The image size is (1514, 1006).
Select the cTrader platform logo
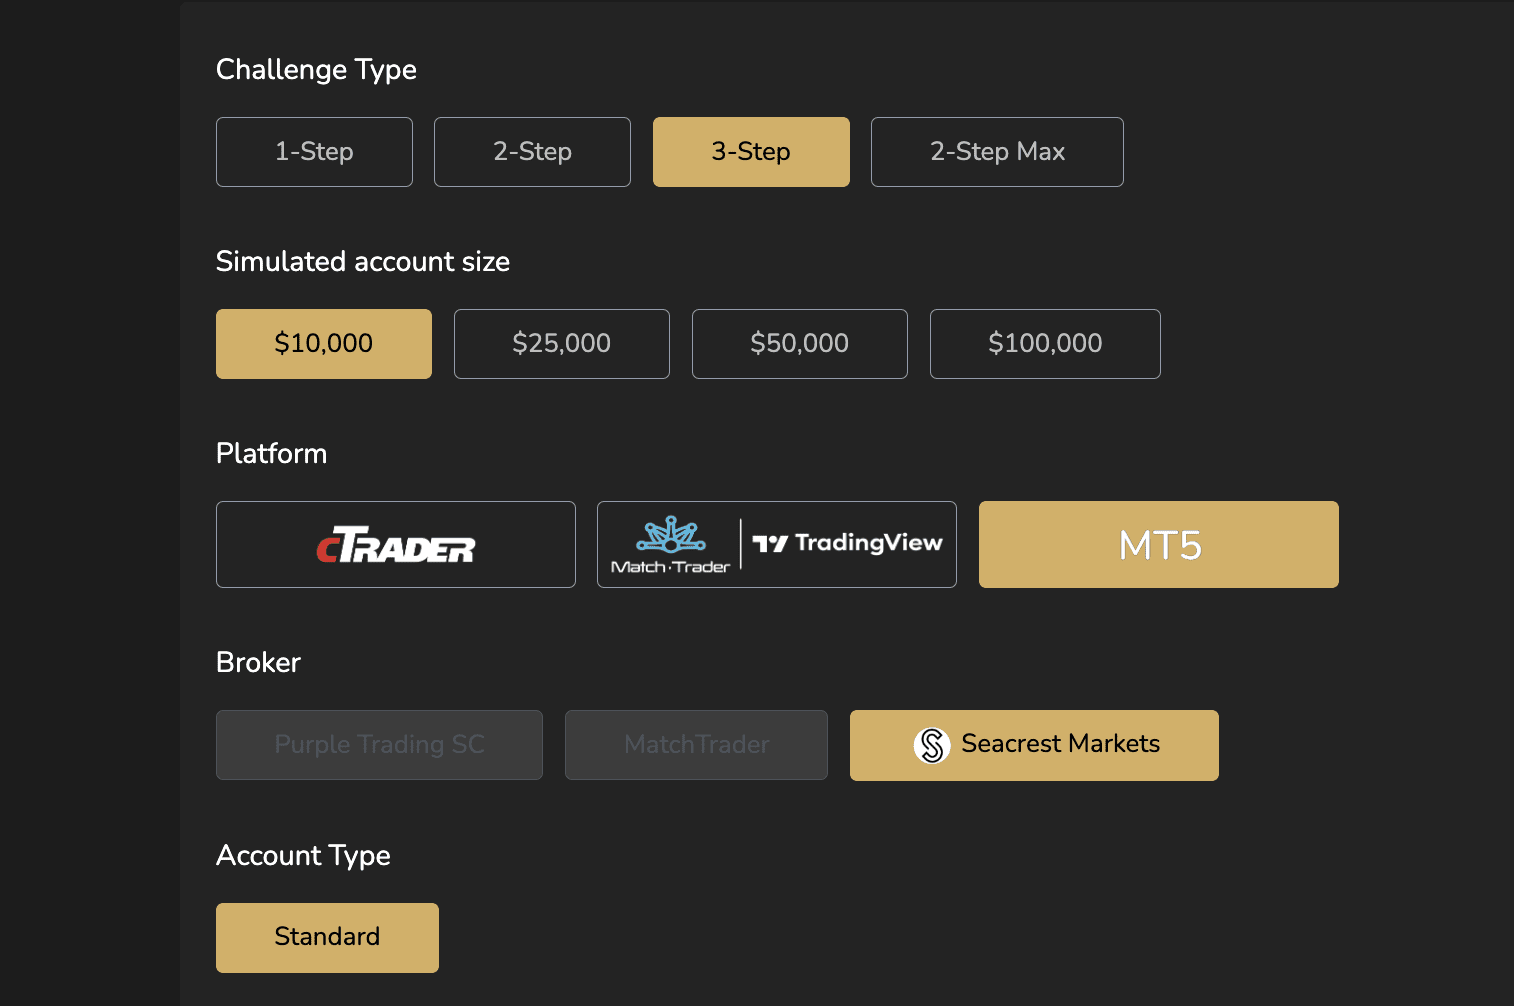click(396, 545)
